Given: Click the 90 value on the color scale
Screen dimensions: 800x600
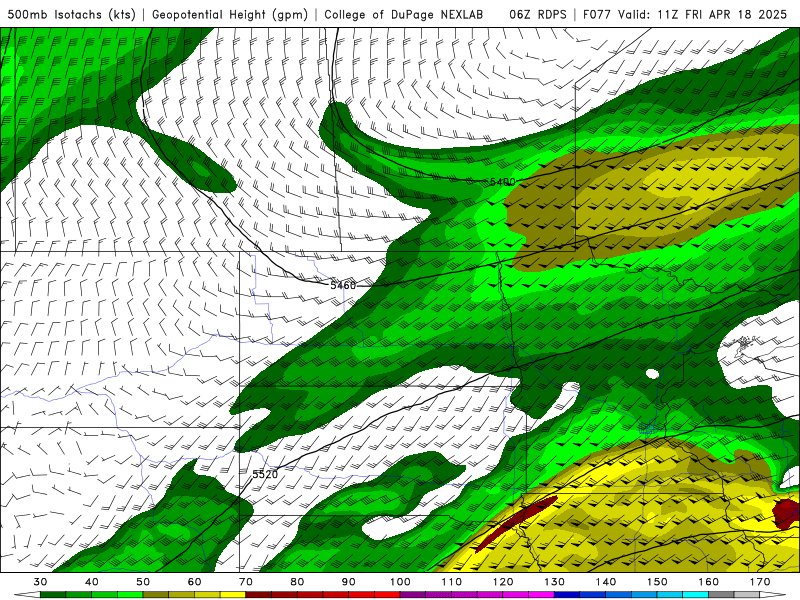Looking at the screenshot, I should click(349, 582).
